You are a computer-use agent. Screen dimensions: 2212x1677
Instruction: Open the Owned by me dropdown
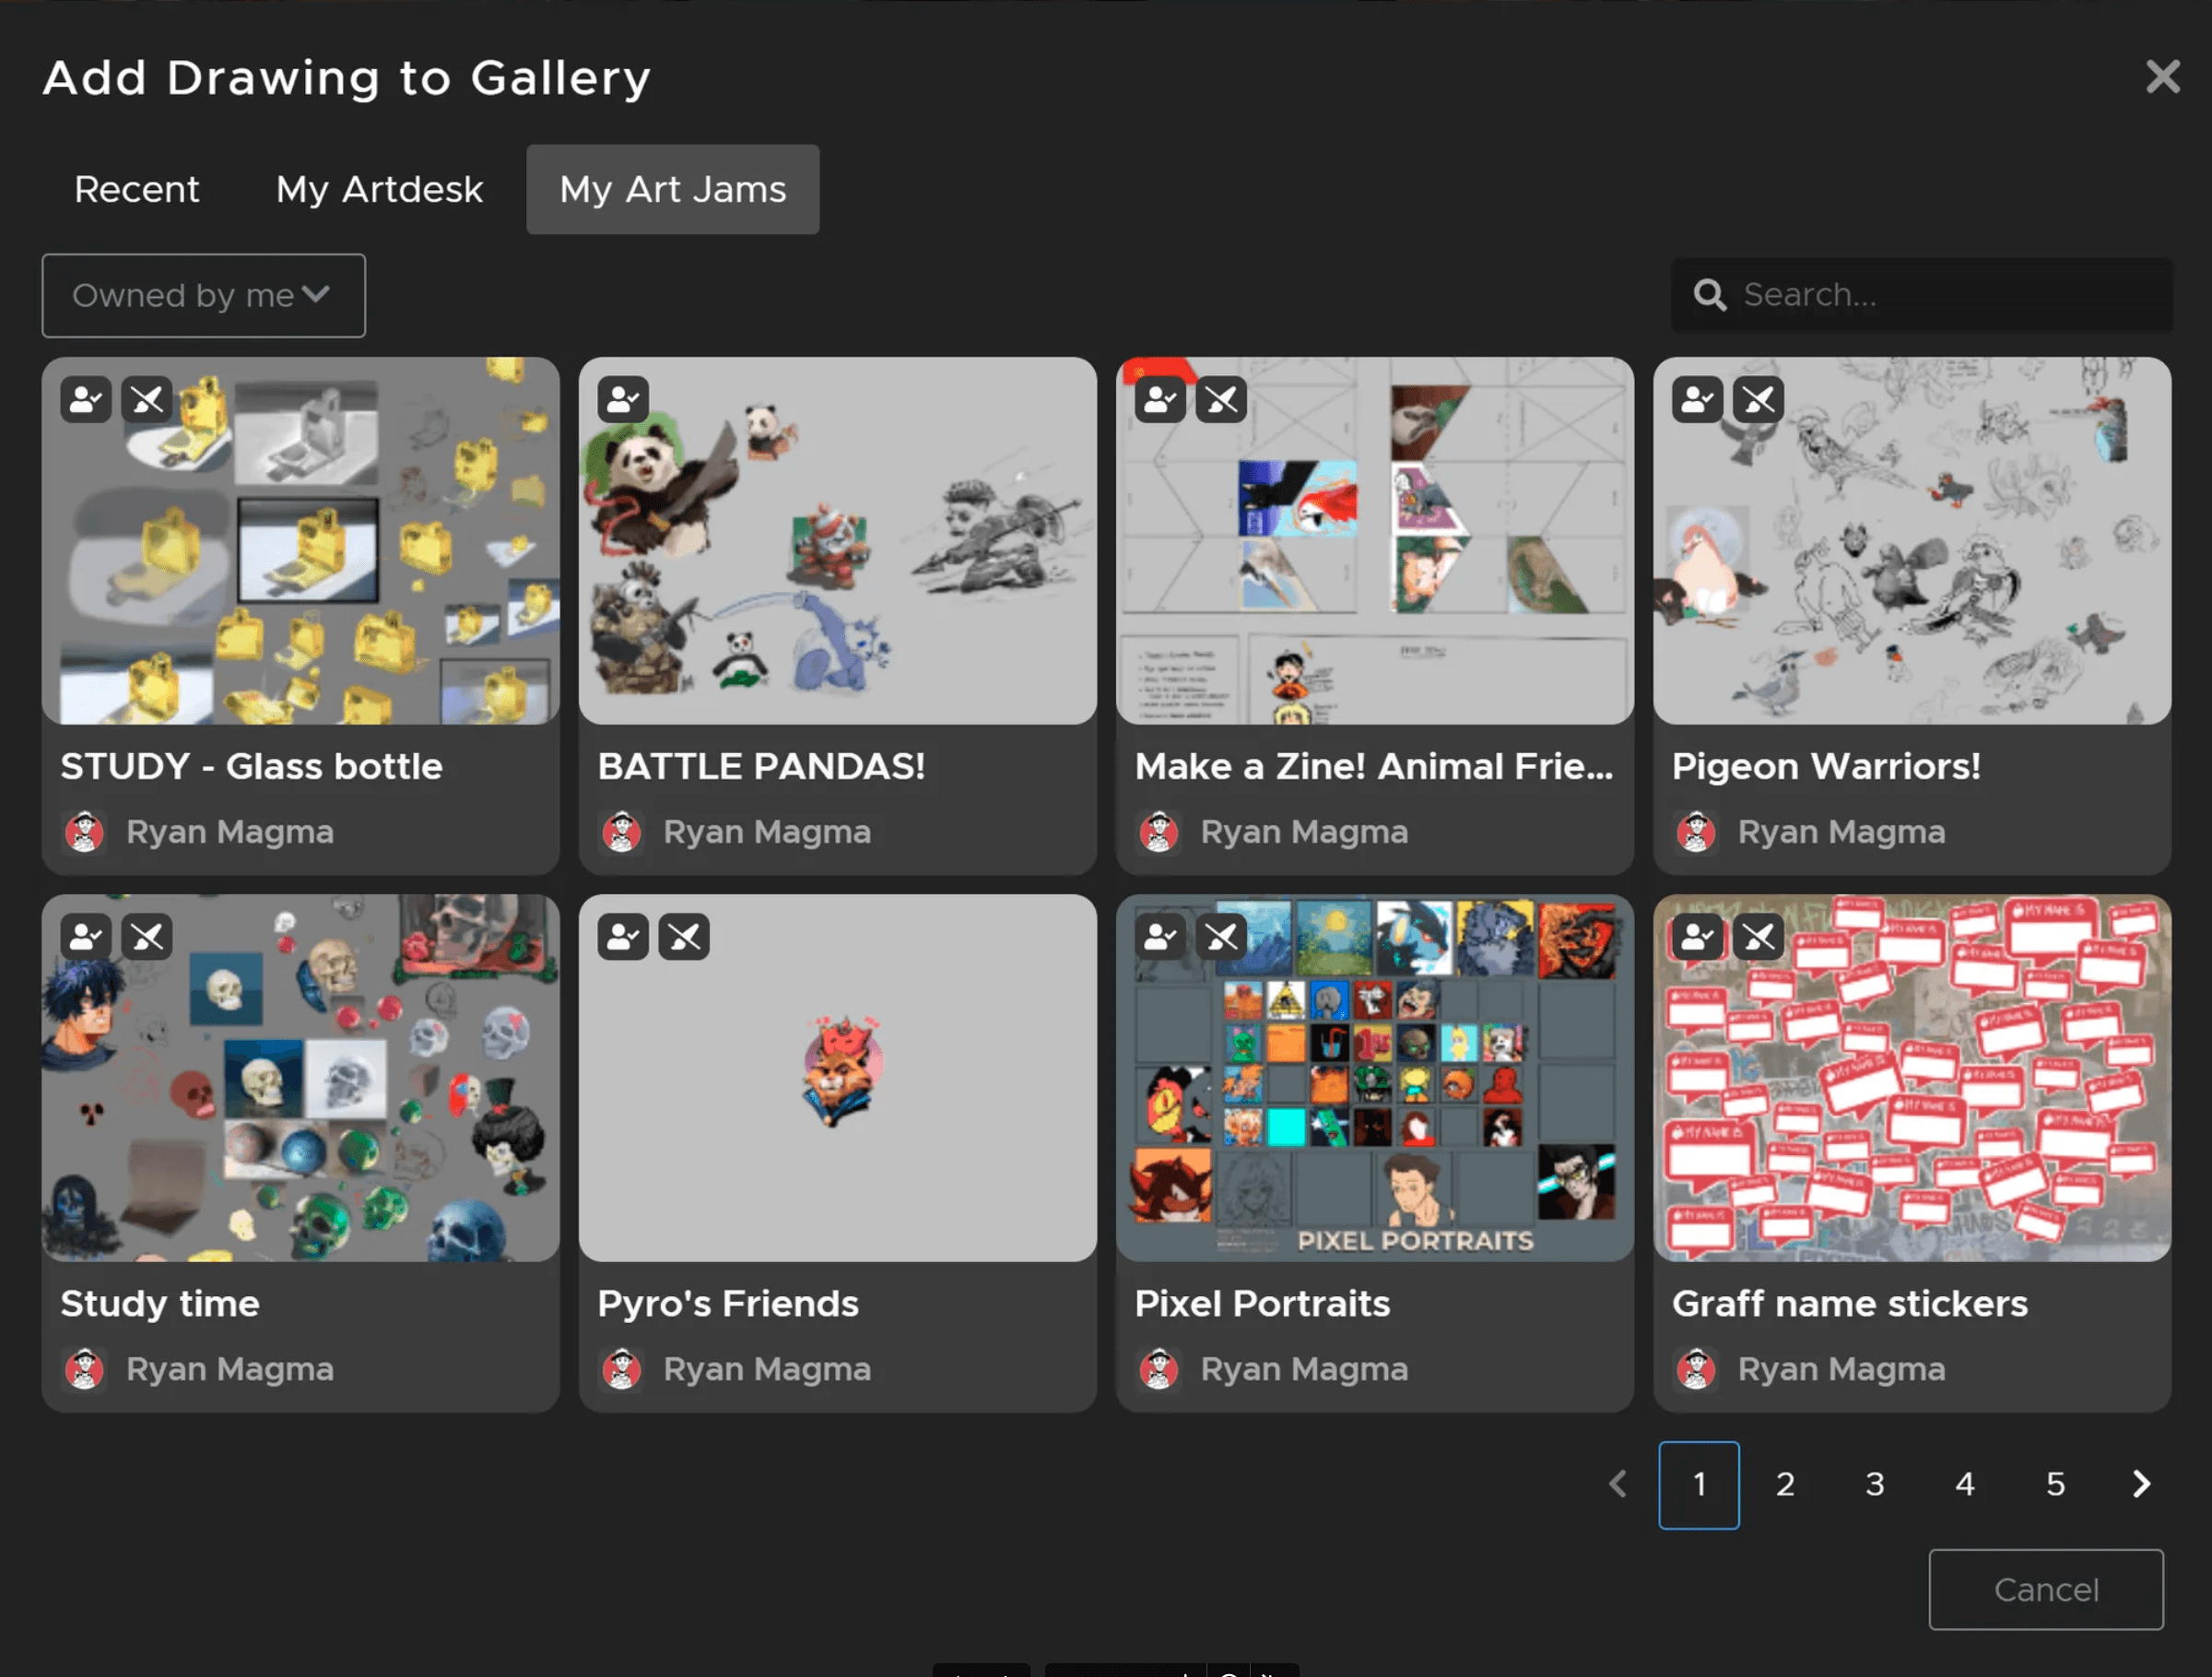pyautogui.click(x=203, y=295)
